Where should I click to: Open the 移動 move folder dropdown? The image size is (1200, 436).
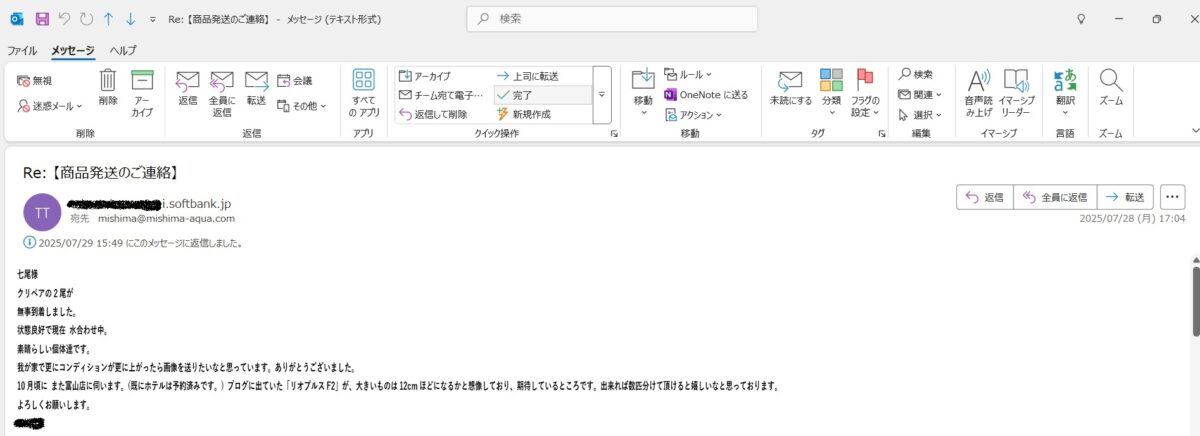(x=643, y=93)
